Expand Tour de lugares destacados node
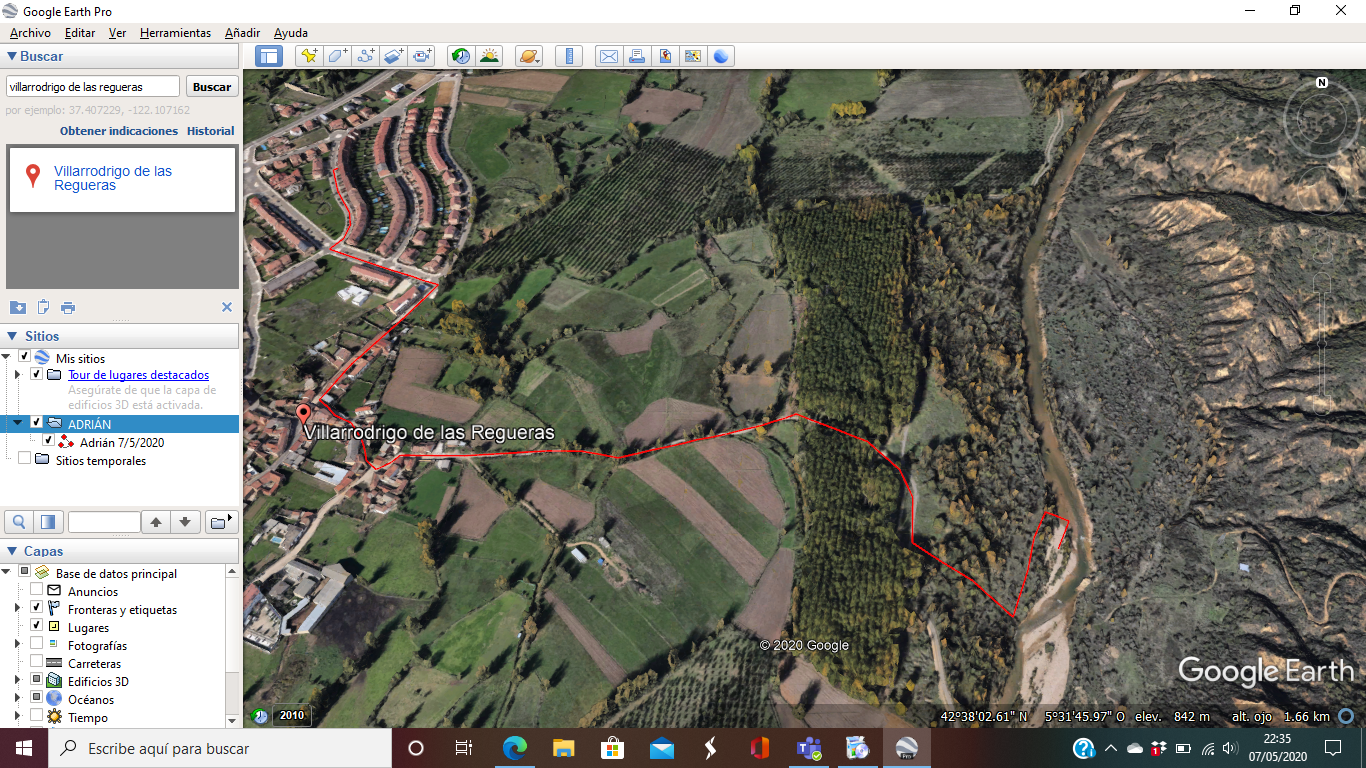This screenshot has height=768, width=1366. (17, 374)
